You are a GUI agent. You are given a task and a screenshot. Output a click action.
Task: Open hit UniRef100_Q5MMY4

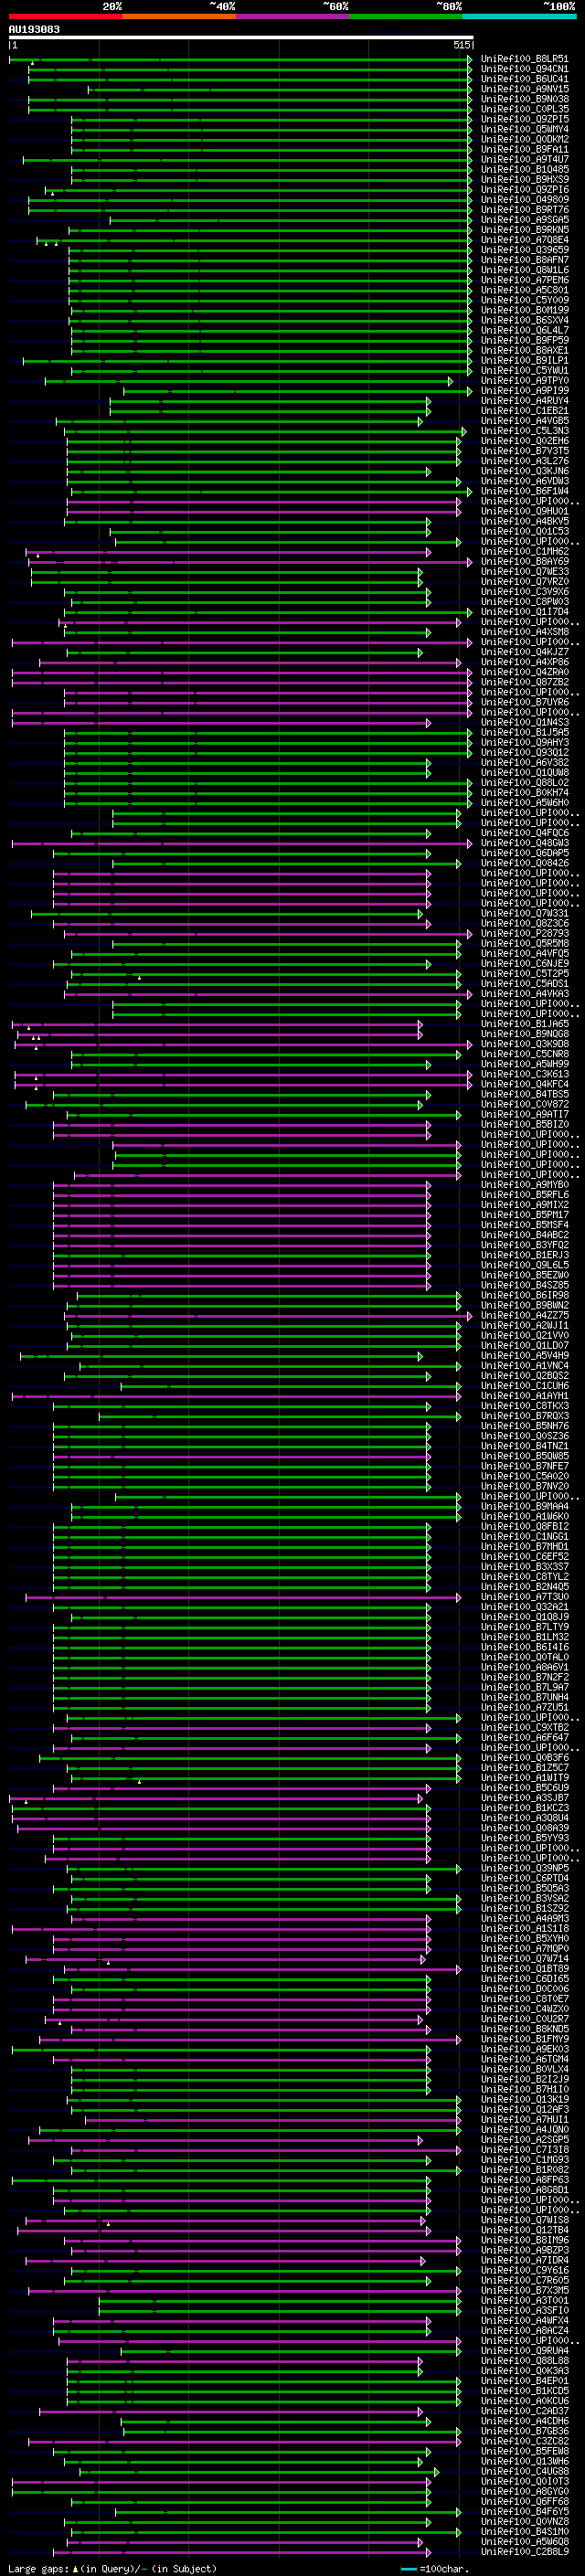[525, 129]
